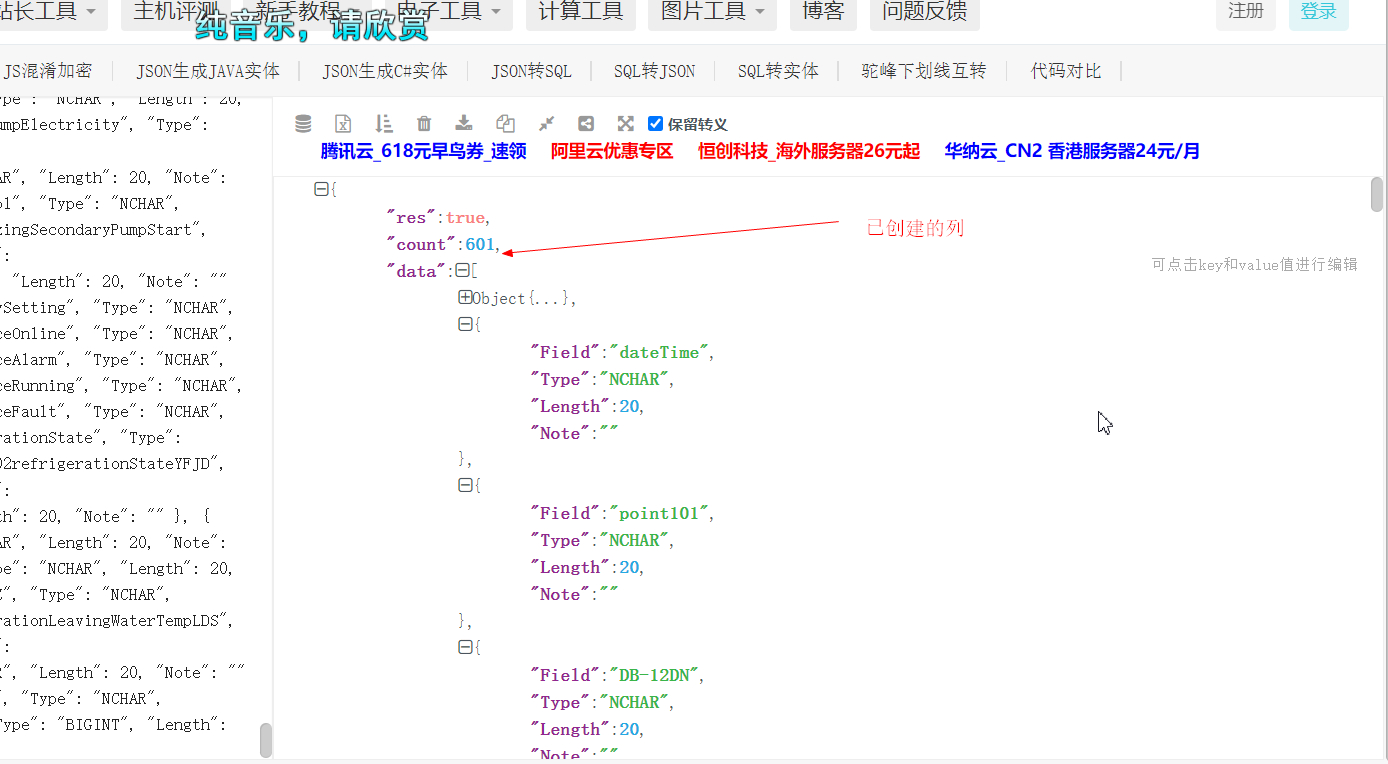Click the 注册 register button
1388x764 pixels.
[1246, 12]
